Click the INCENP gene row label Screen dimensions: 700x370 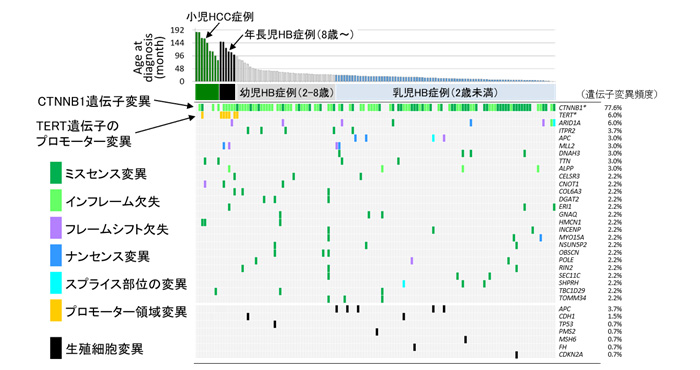point(570,229)
